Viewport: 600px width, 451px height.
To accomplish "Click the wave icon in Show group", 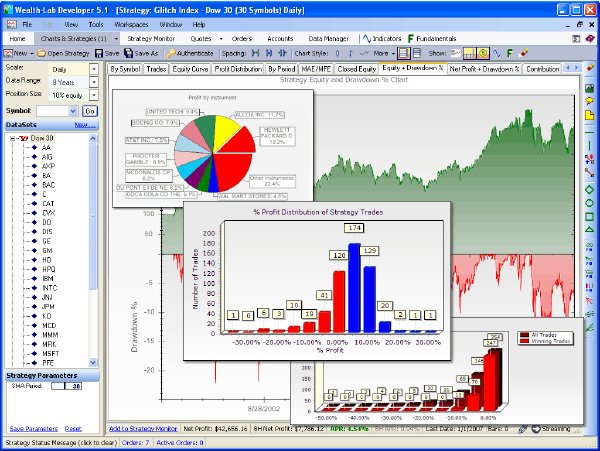I will (x=497, y=53).
